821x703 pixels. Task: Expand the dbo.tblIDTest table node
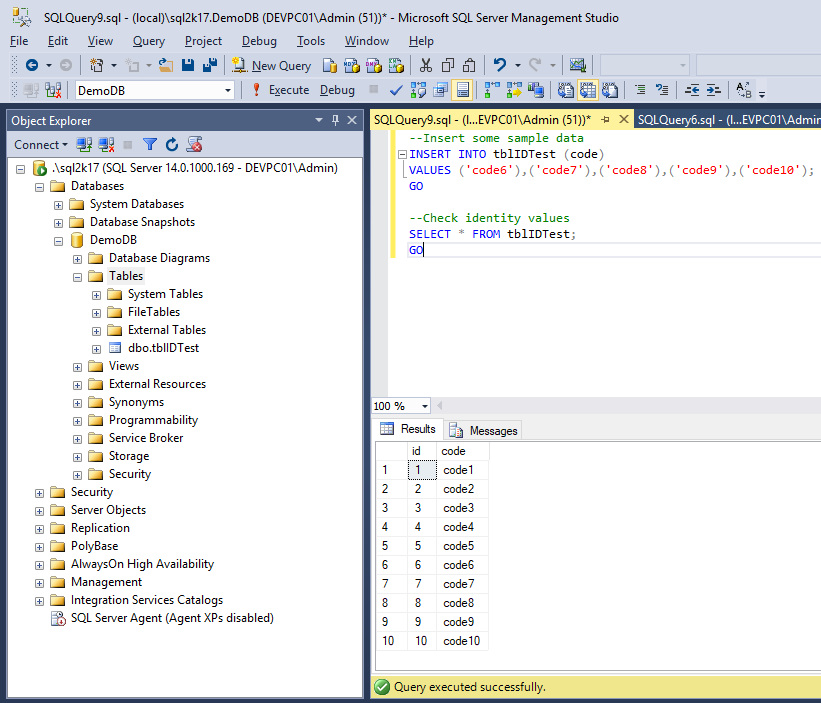[x=96, y=349]
